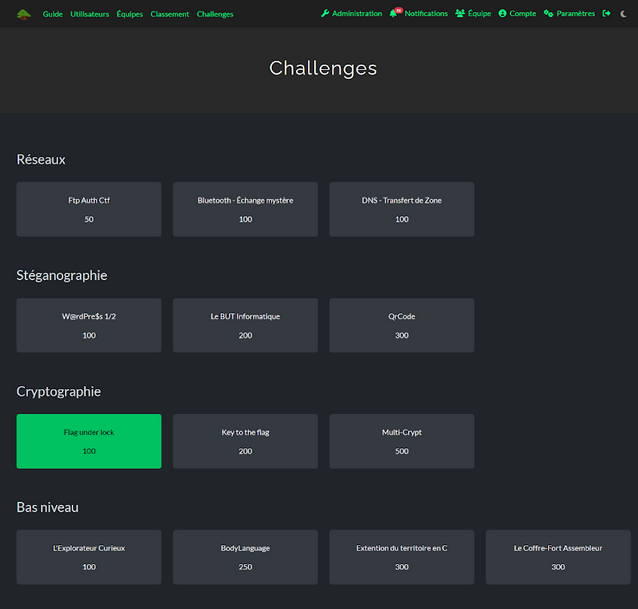Open Notifications link text

pos(426,13)
